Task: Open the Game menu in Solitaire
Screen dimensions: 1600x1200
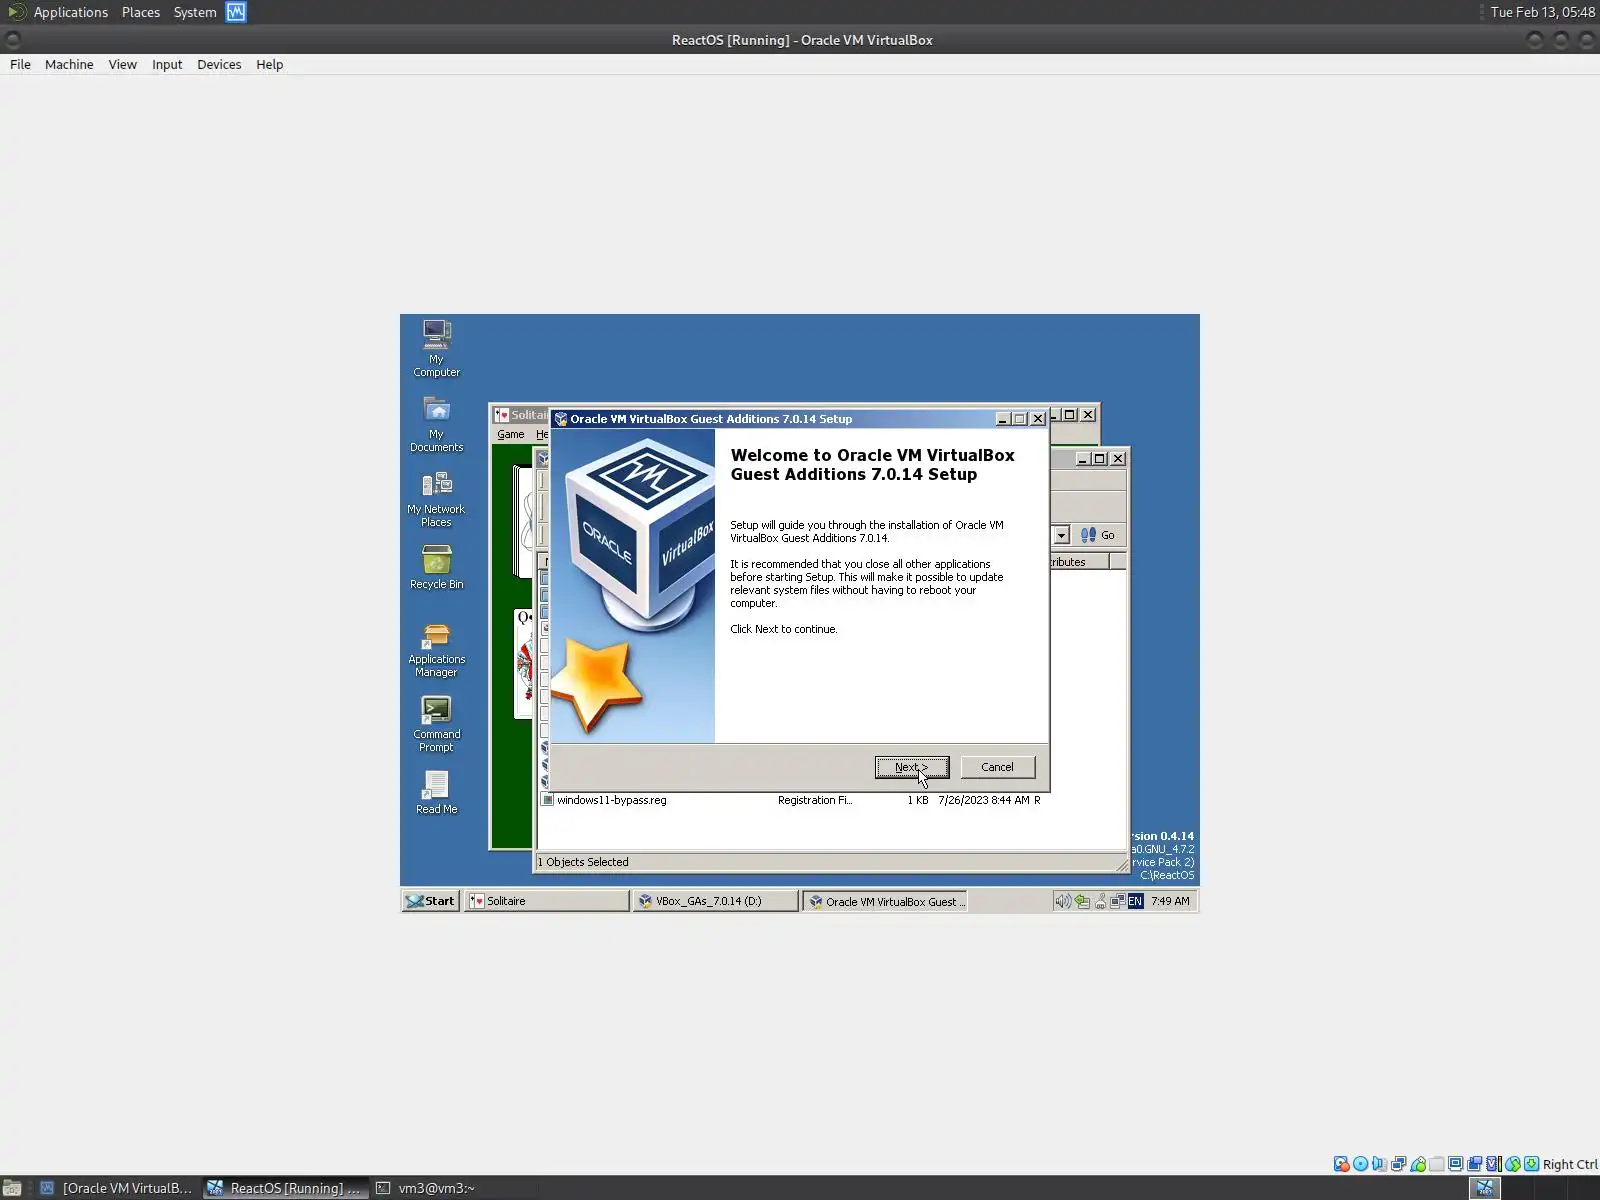Action: [x=511, y=434]
